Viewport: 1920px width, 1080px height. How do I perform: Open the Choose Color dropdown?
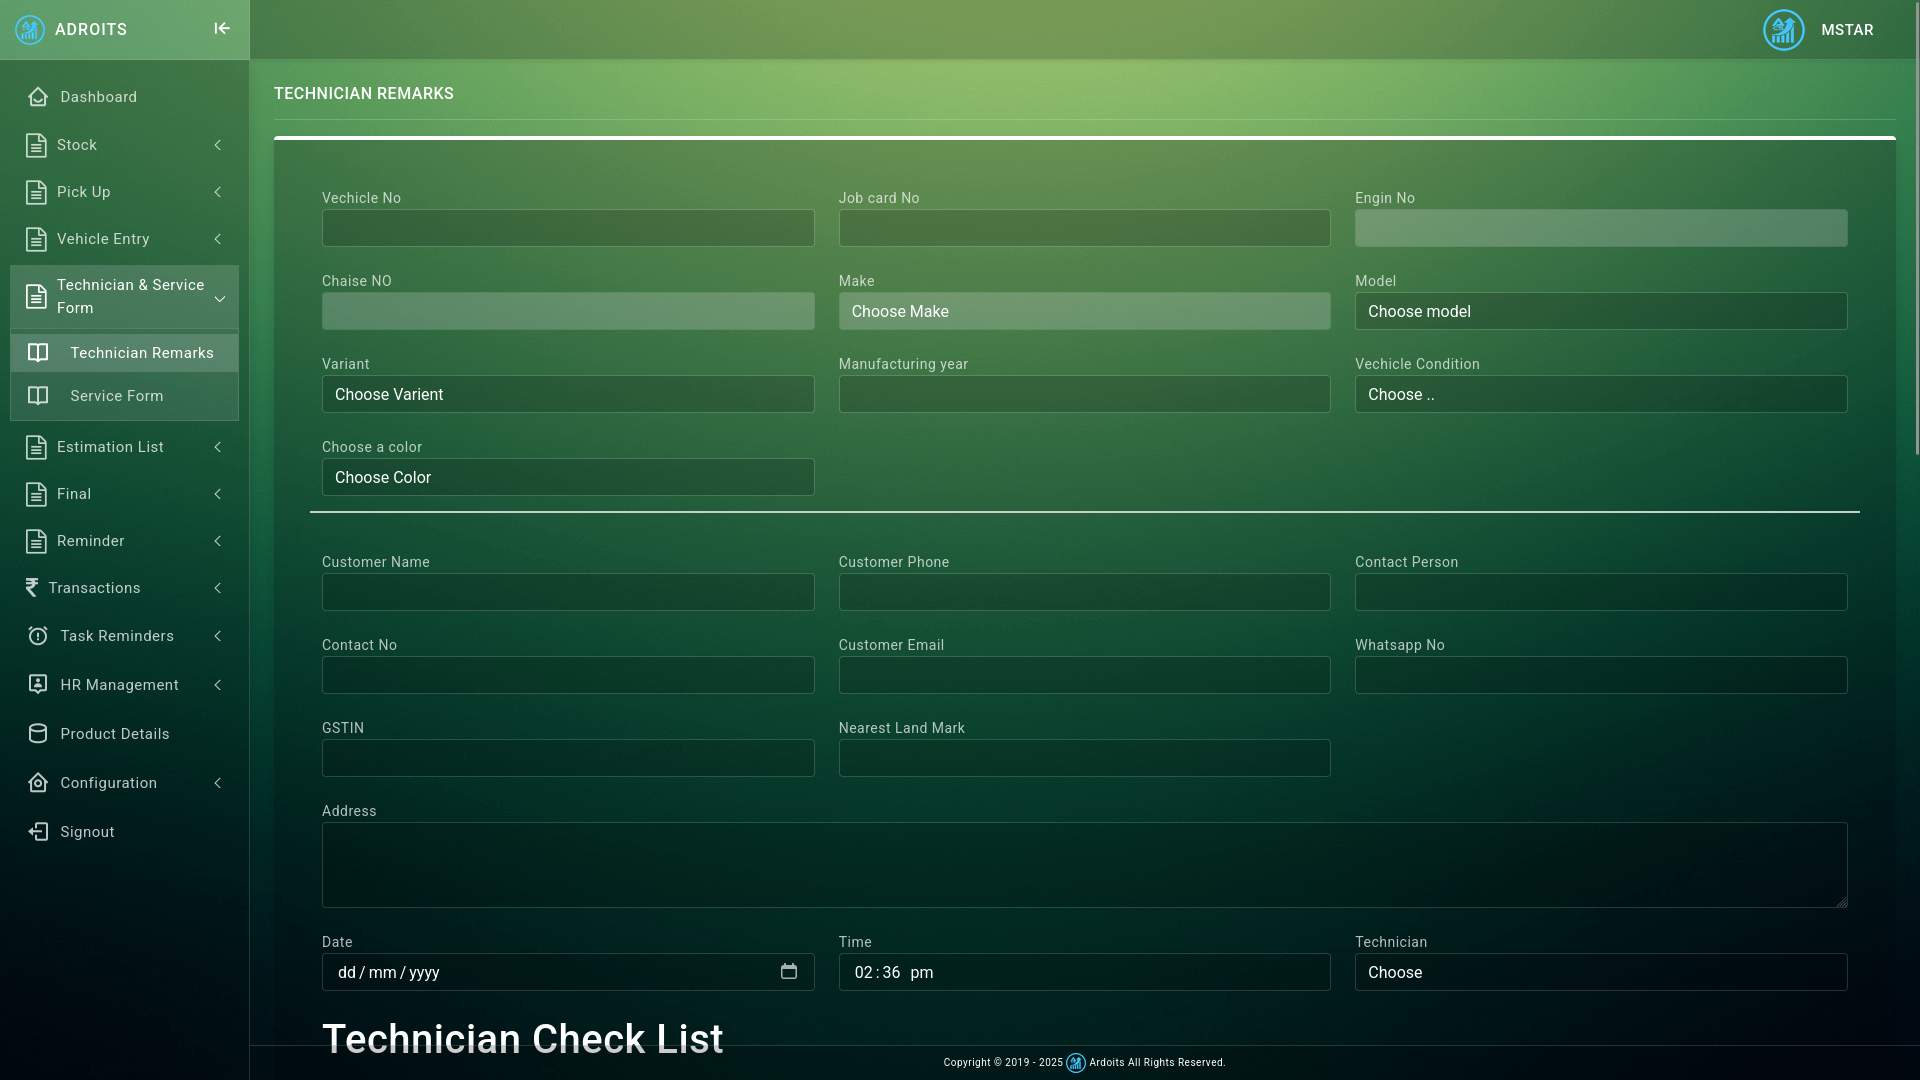tap(568, 478)
